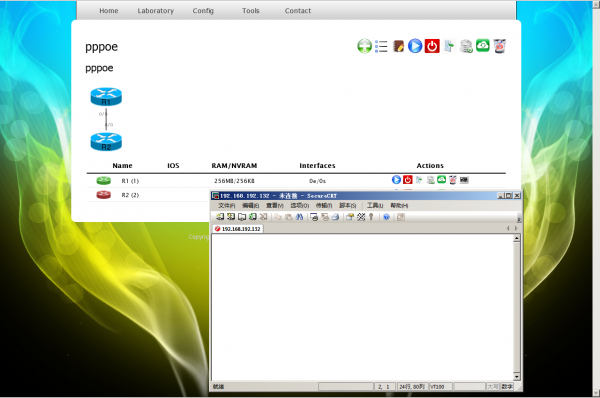Open R1 console via the monitor icon
Image resolution: width=600 pixels, height=398 pixels.
(464, 179)
